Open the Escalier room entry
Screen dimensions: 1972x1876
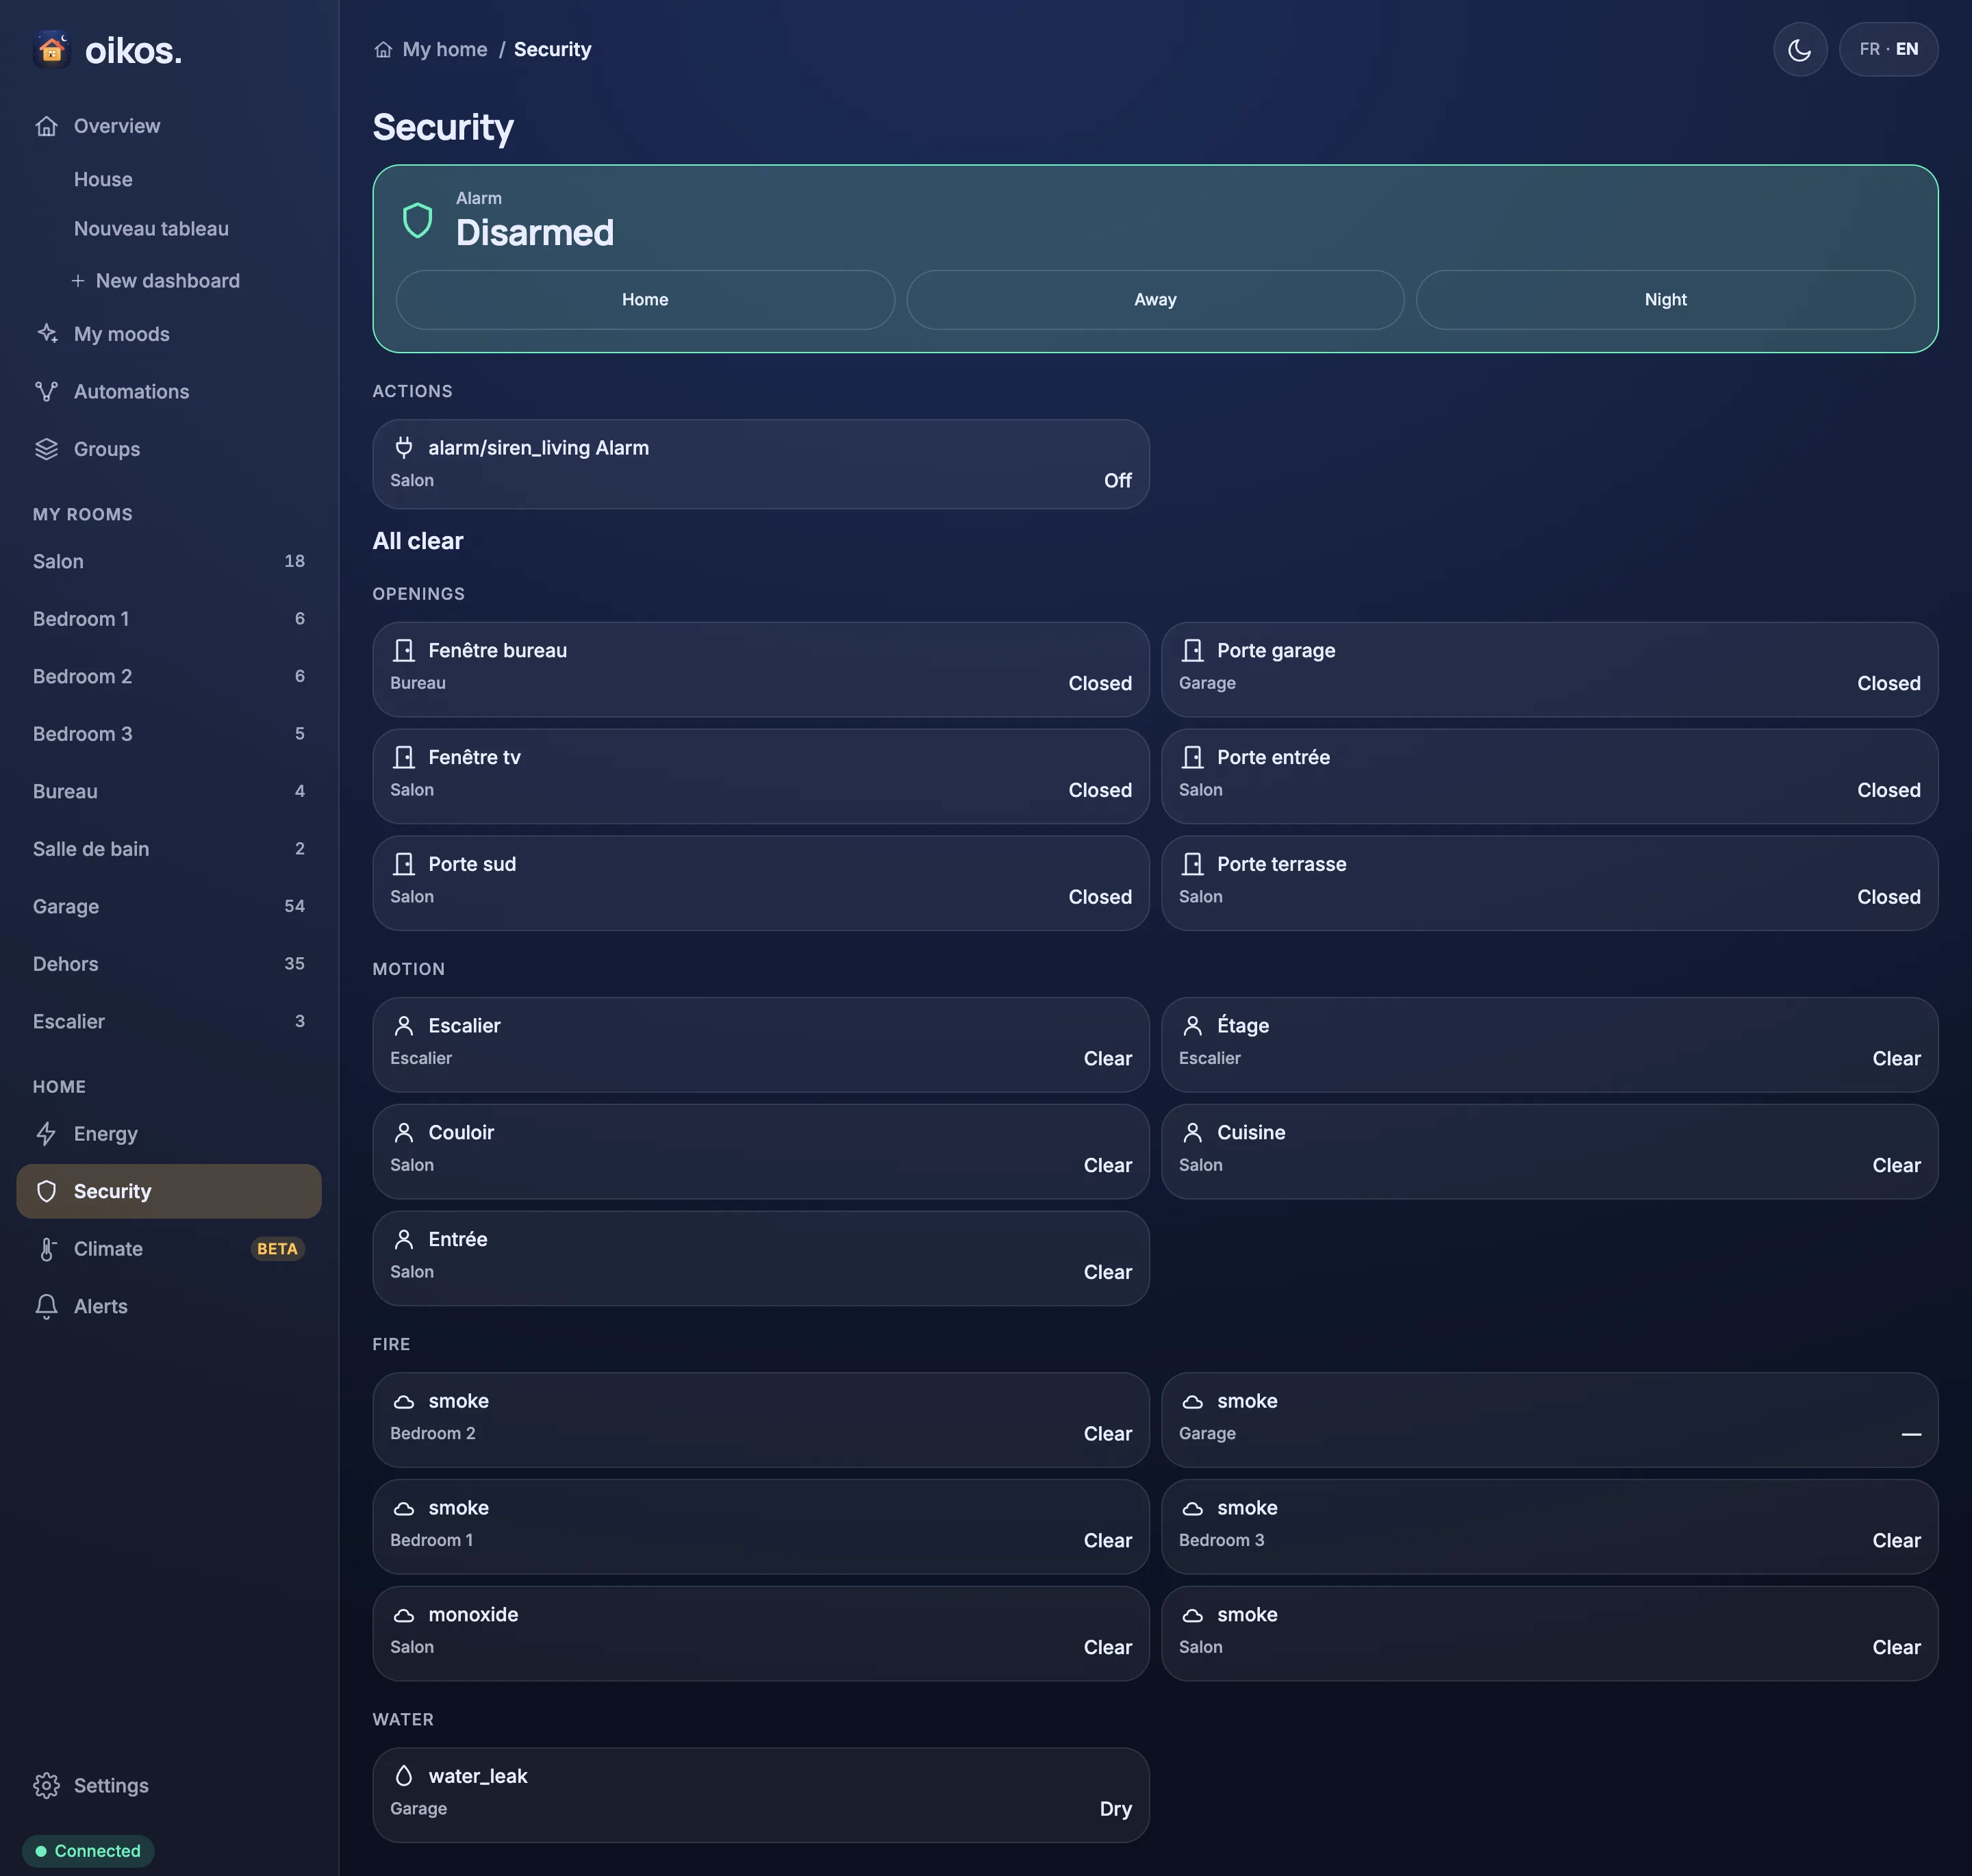point(168,1021)
